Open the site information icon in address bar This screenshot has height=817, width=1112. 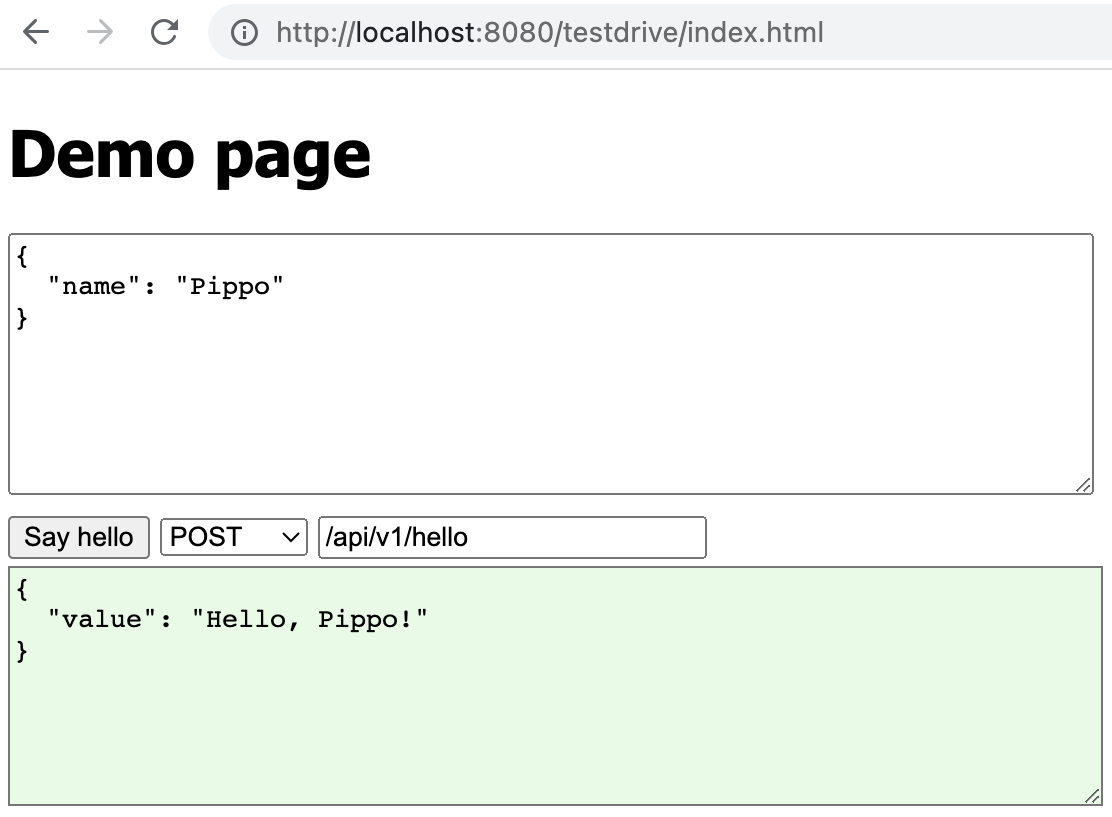pyautogui.click(x=243, y=32)
